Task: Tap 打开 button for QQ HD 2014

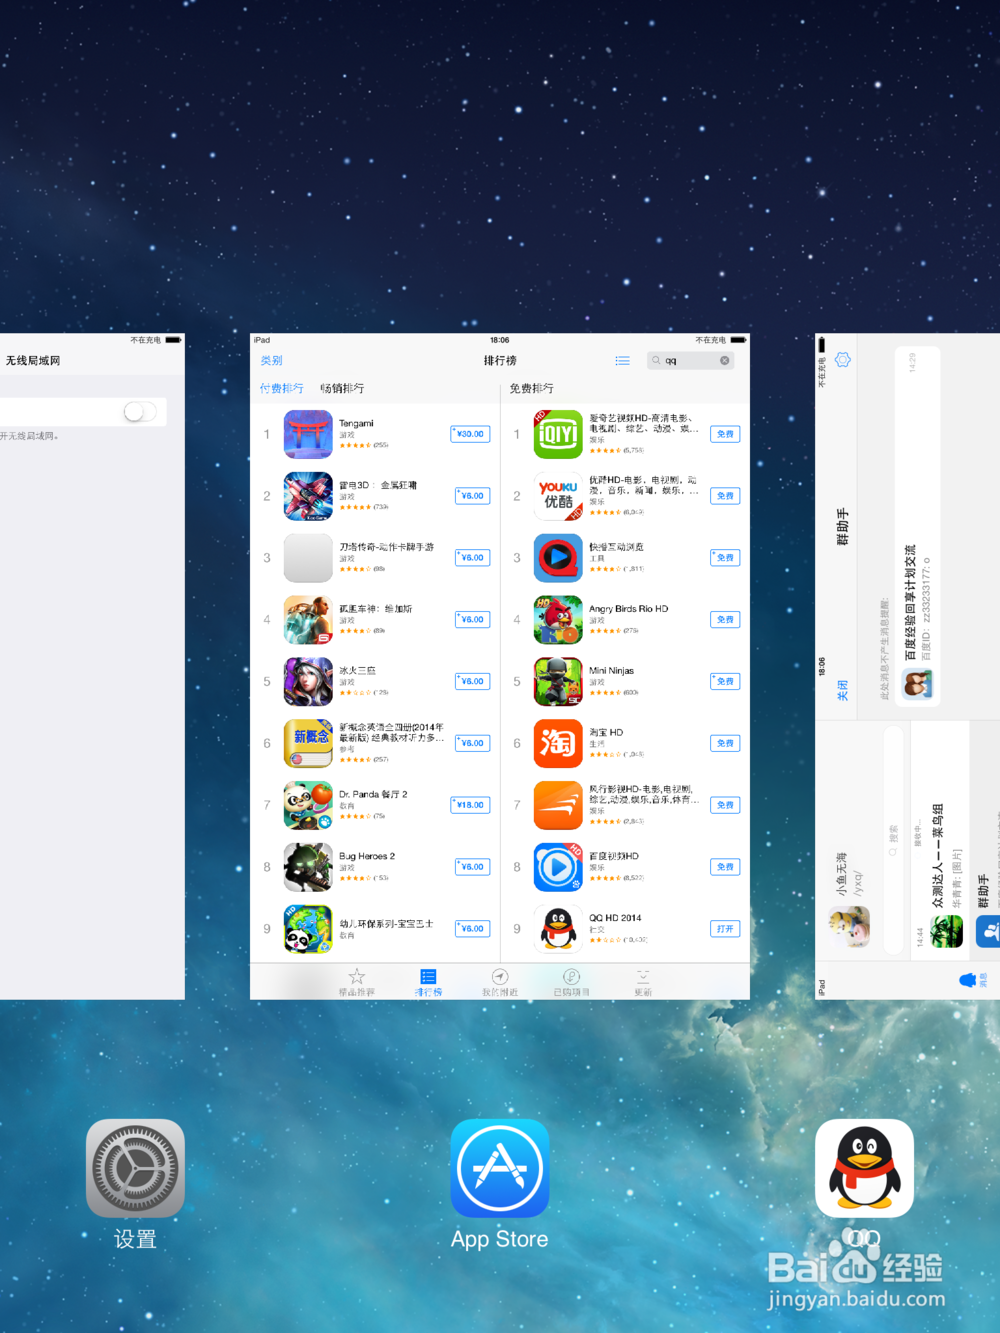Action: coord(725,929)
